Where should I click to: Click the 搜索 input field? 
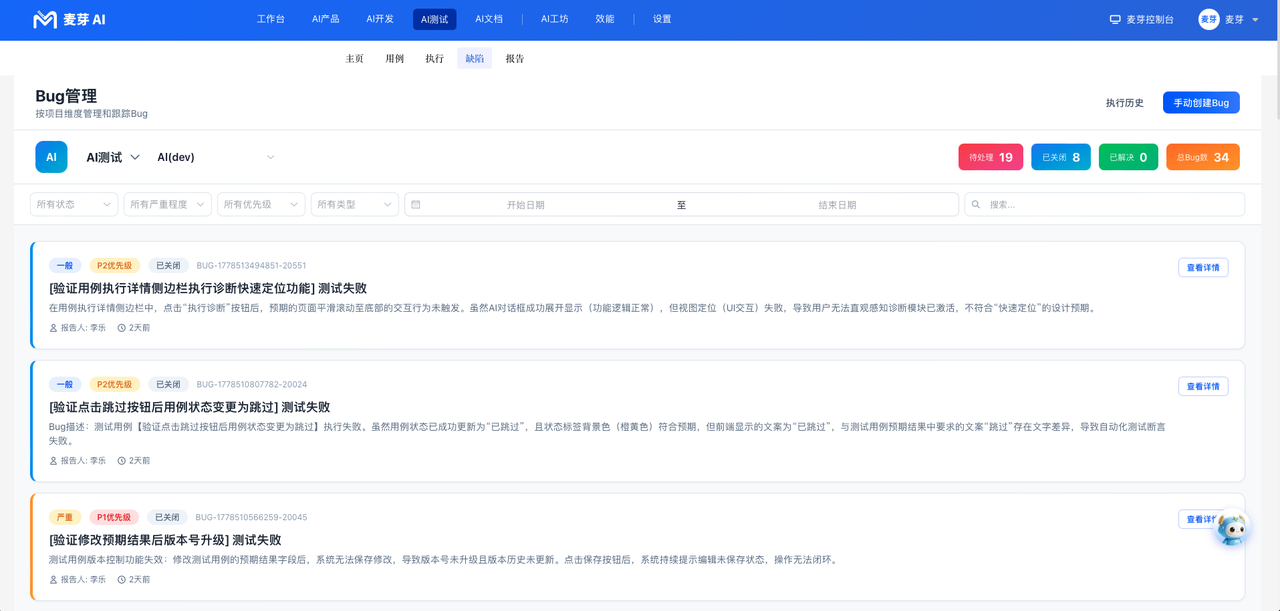pyautogui.click(x=1105, y=204)
